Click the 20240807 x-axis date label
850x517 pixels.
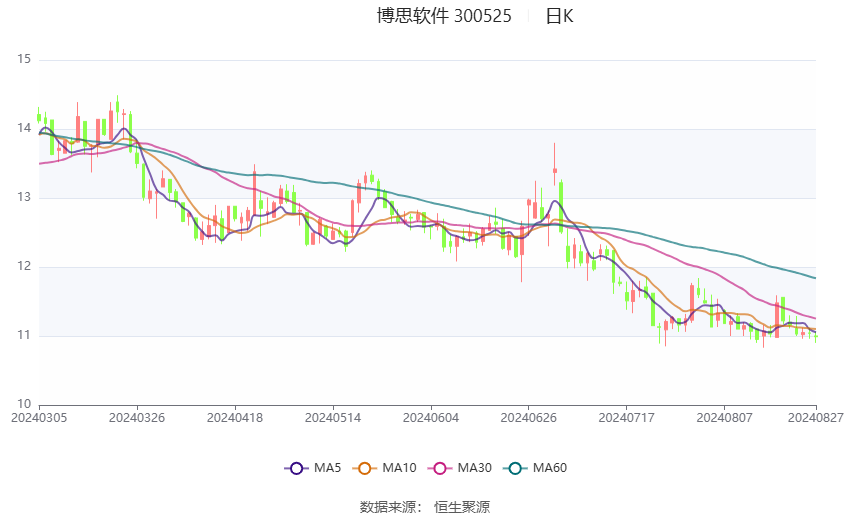725,418
